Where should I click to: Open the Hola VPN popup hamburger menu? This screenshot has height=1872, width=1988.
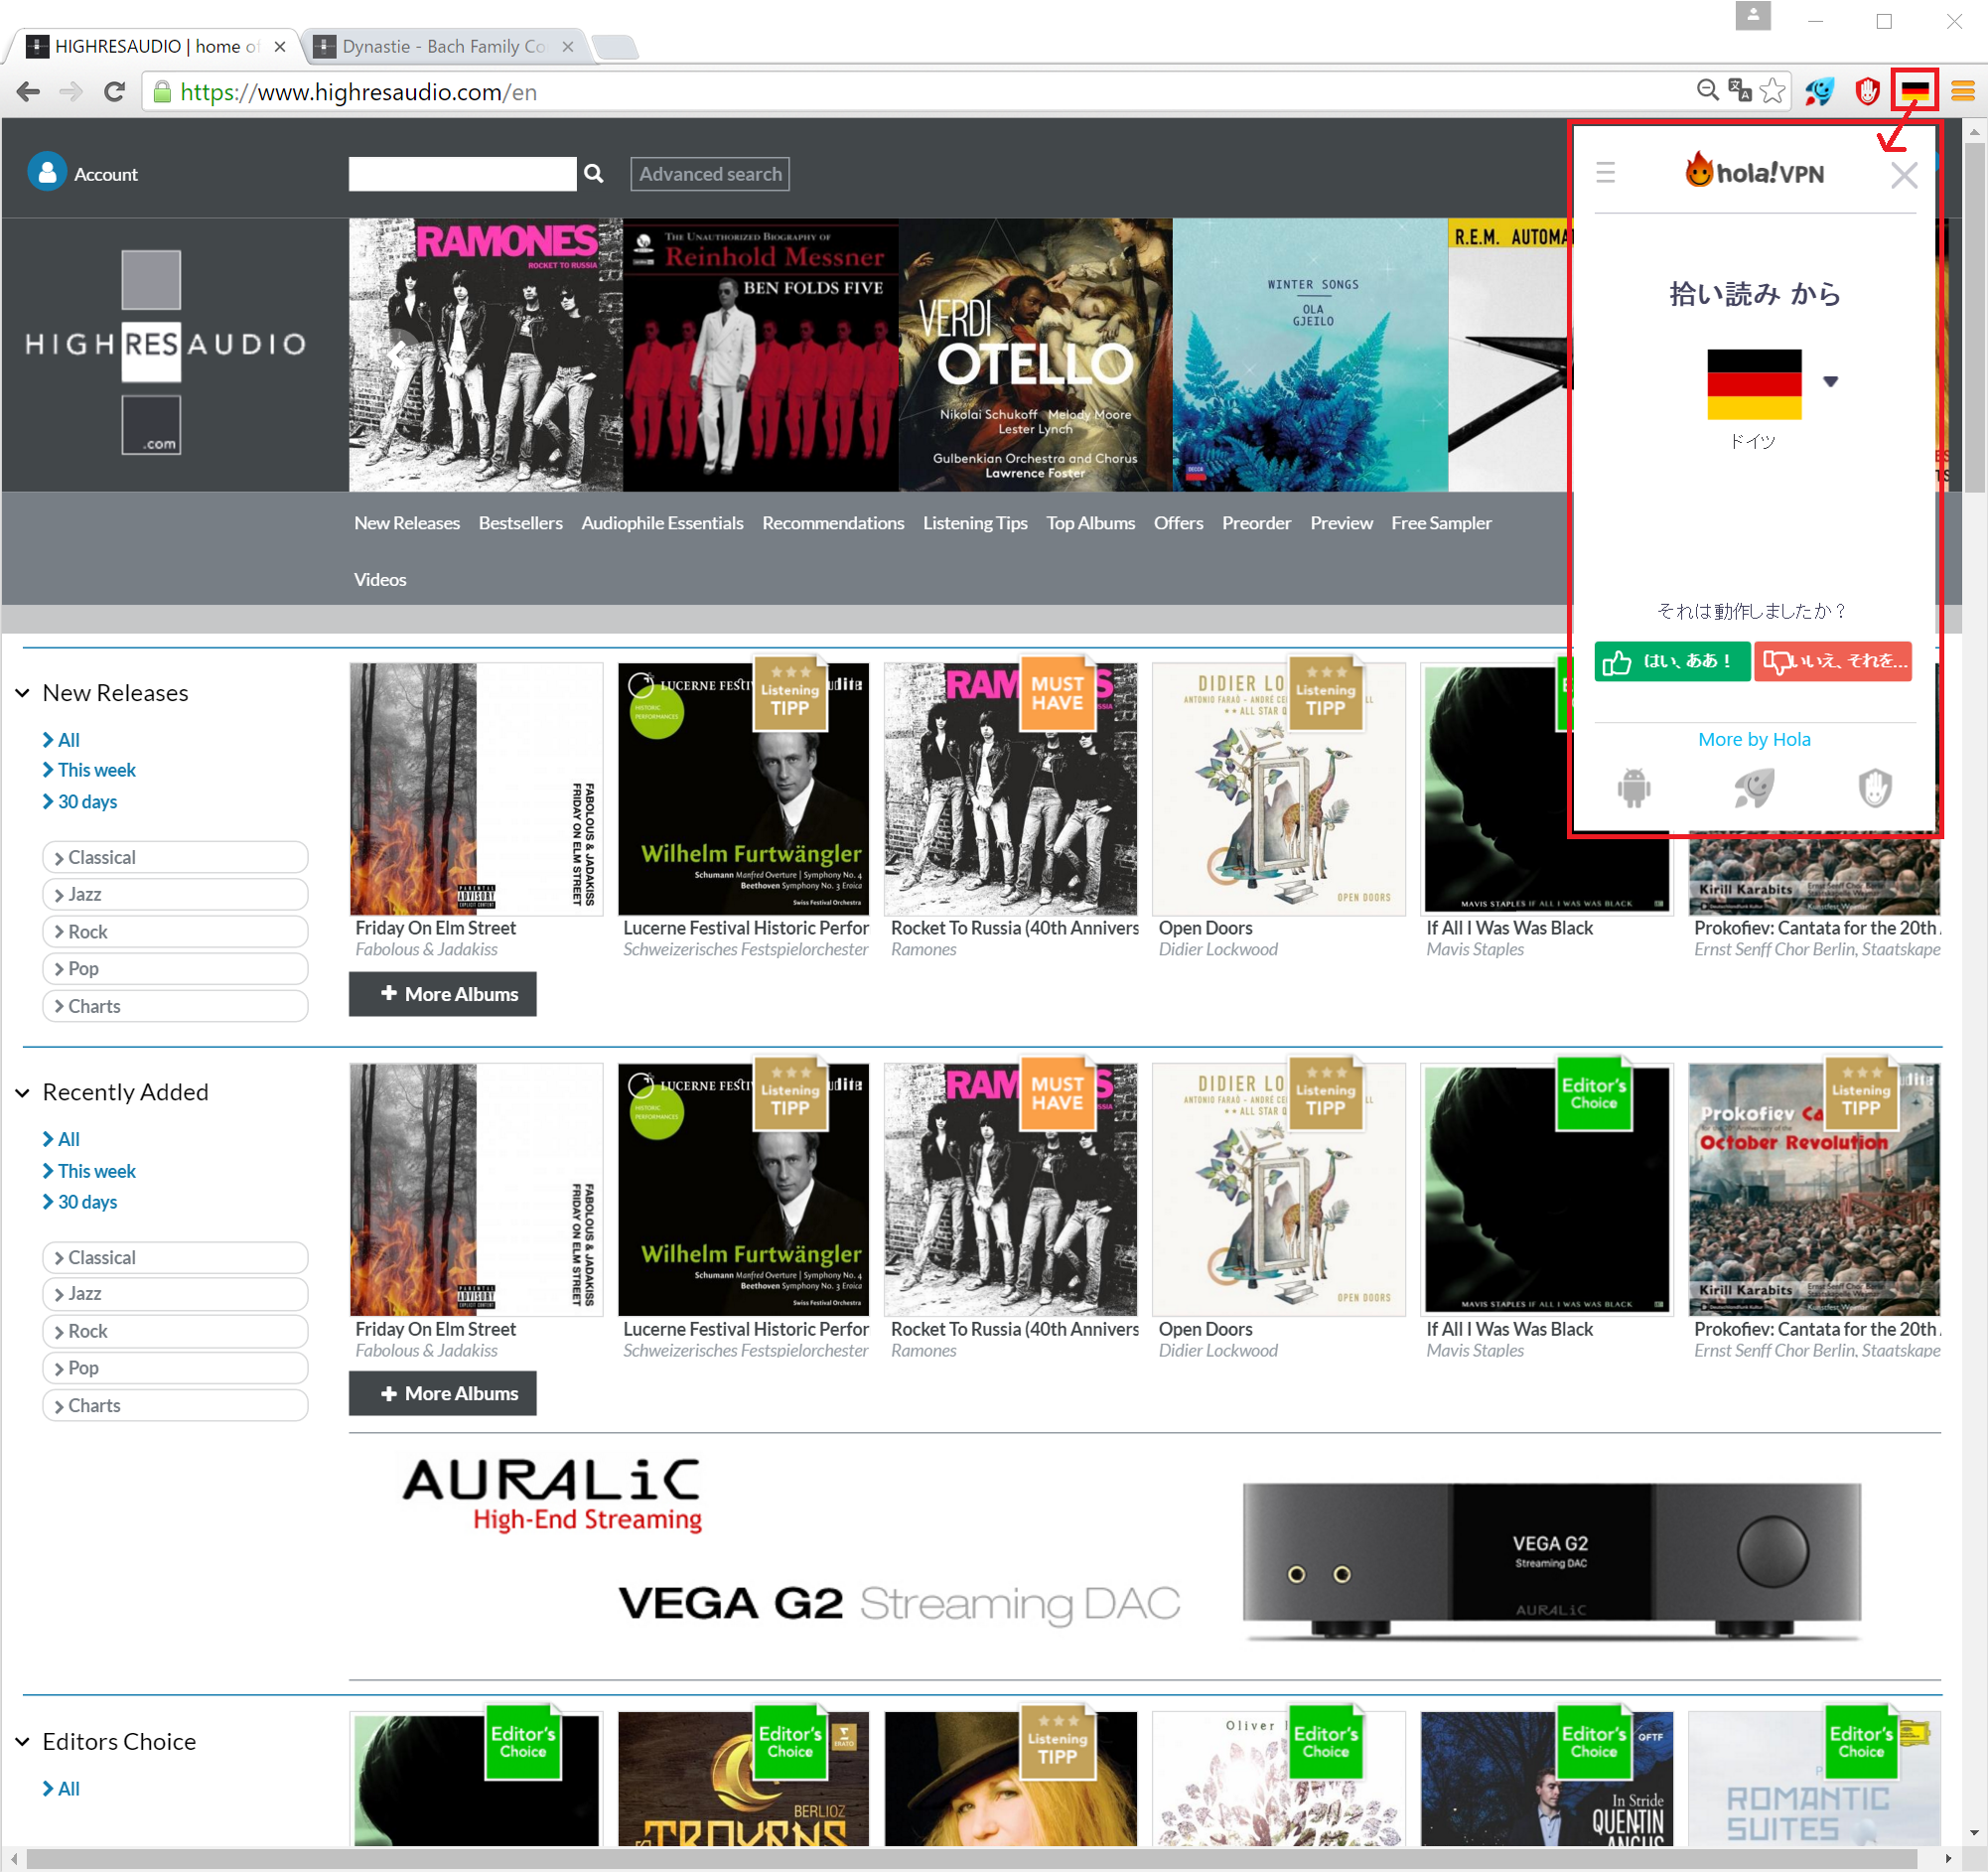[x=1606, y=173]
